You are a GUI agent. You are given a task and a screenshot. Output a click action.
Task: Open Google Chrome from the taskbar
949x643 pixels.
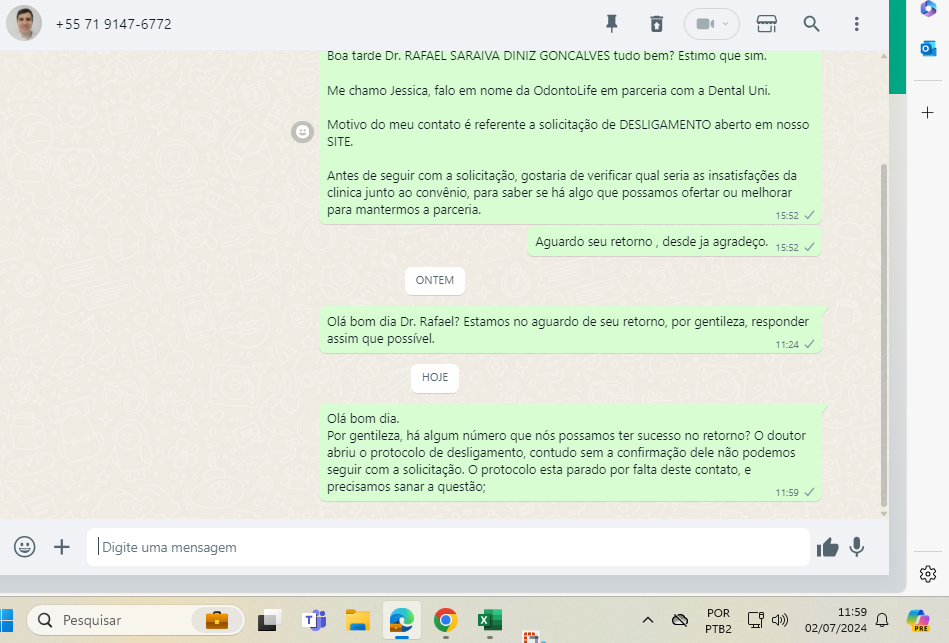pos(445,620)
